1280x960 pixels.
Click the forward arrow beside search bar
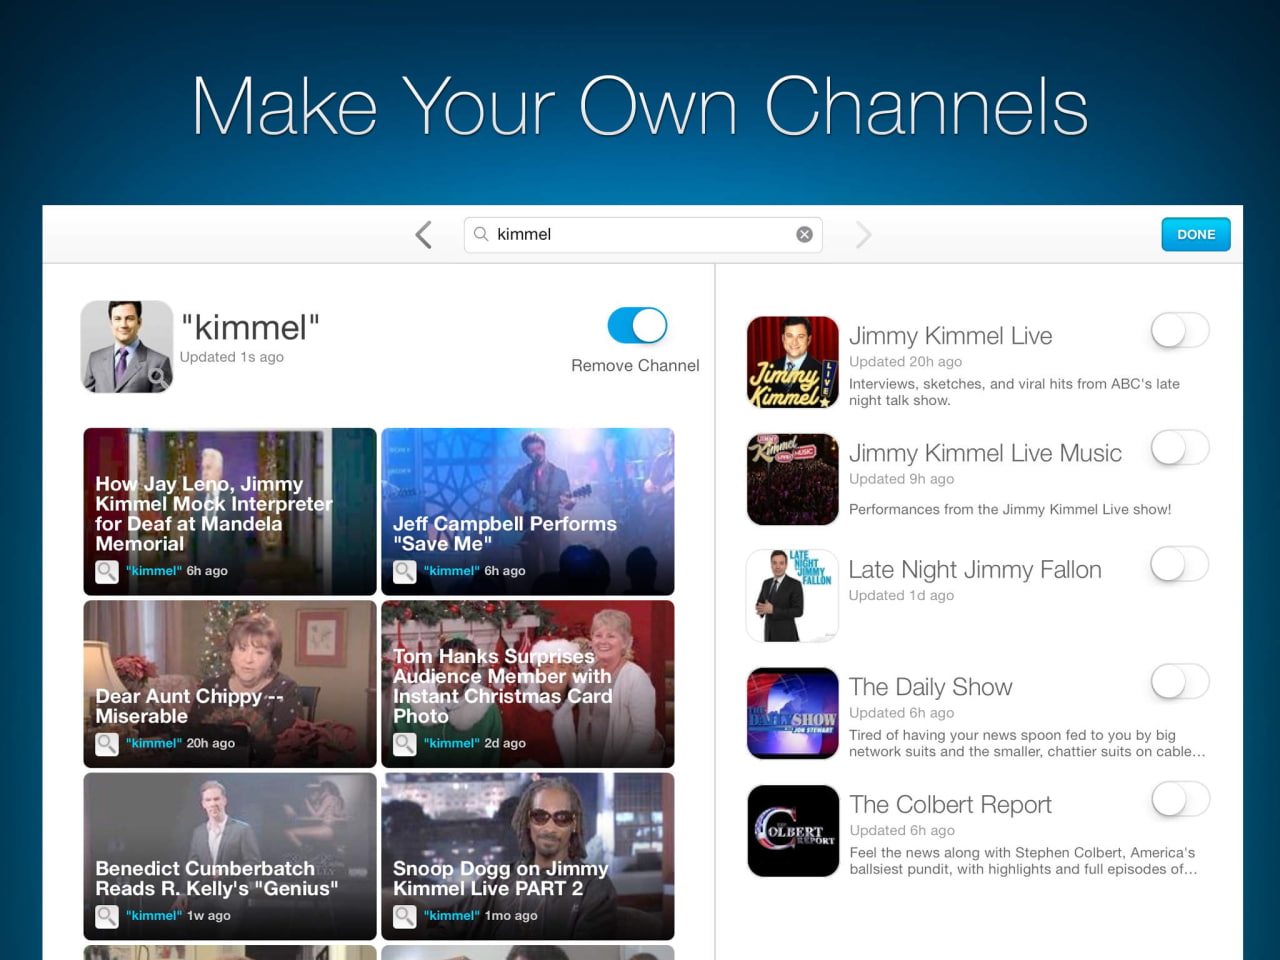[864, 235]
